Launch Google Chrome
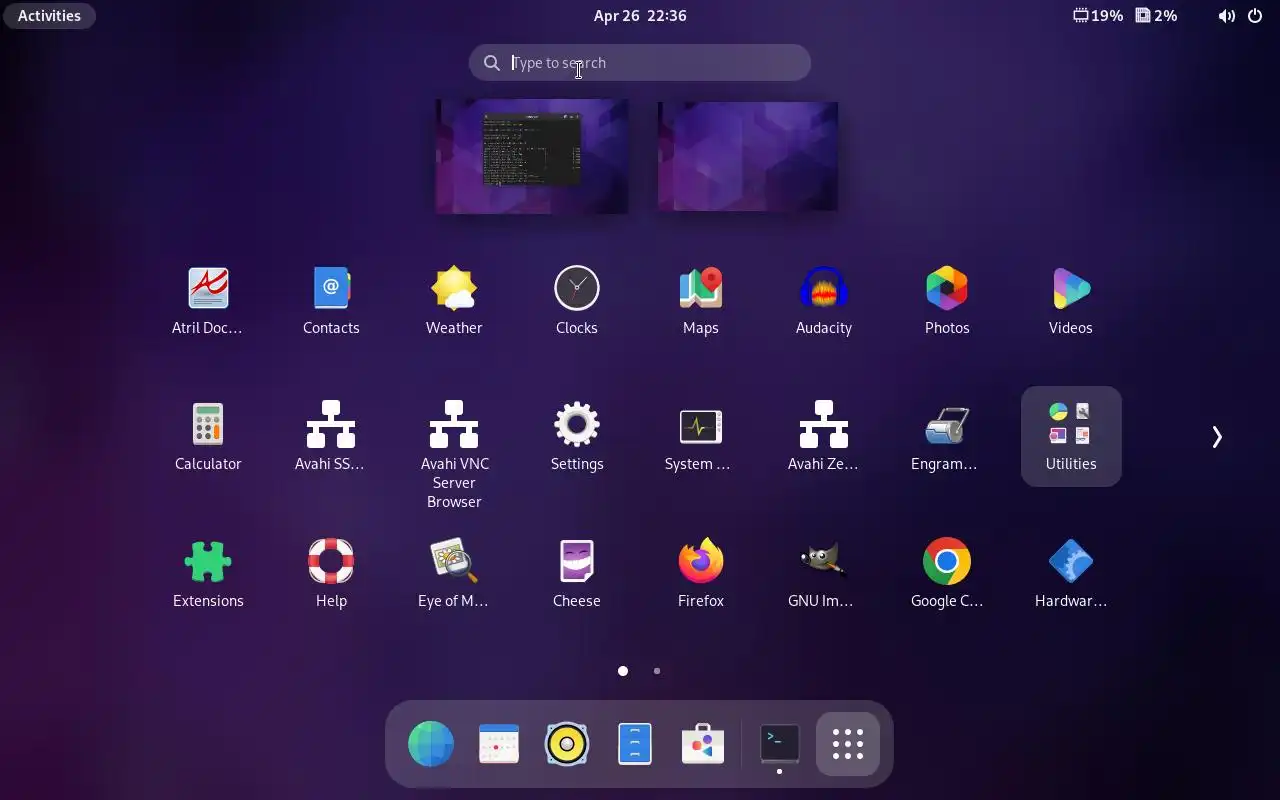The image size is (1280, 800). [947, 573]
